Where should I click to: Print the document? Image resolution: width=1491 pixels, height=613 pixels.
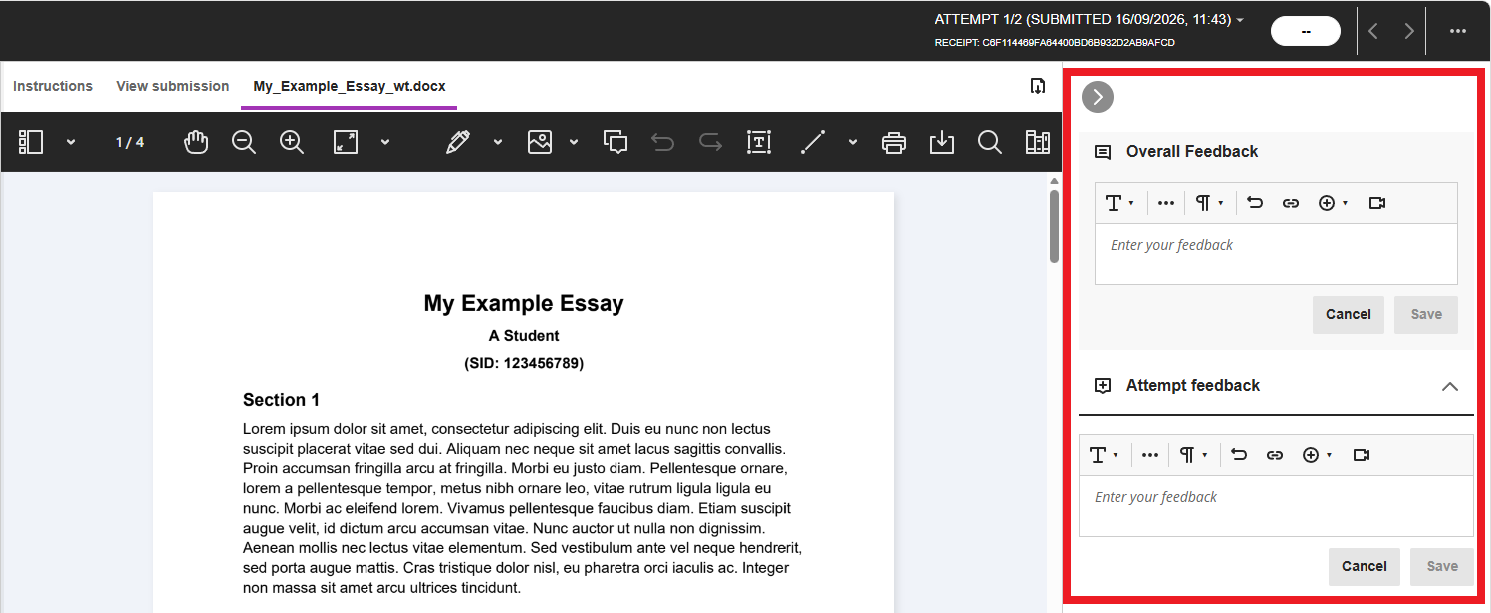pyautogui.click(x=894, y=142)
